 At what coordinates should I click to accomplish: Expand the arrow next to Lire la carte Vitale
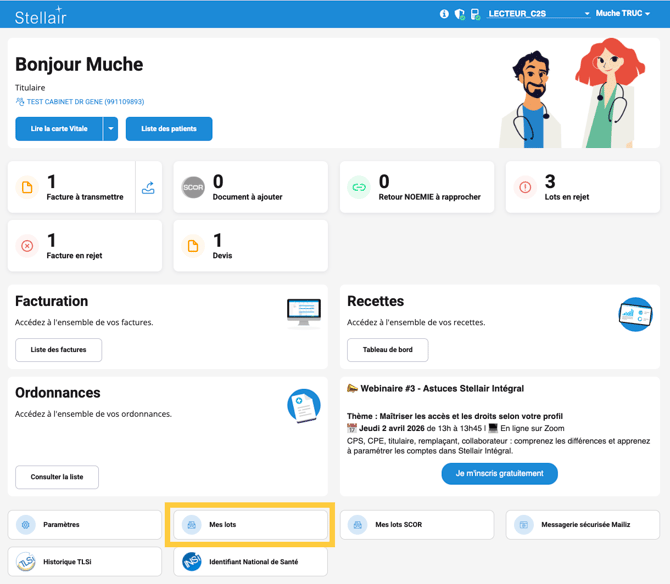click(x=111, y=129)
